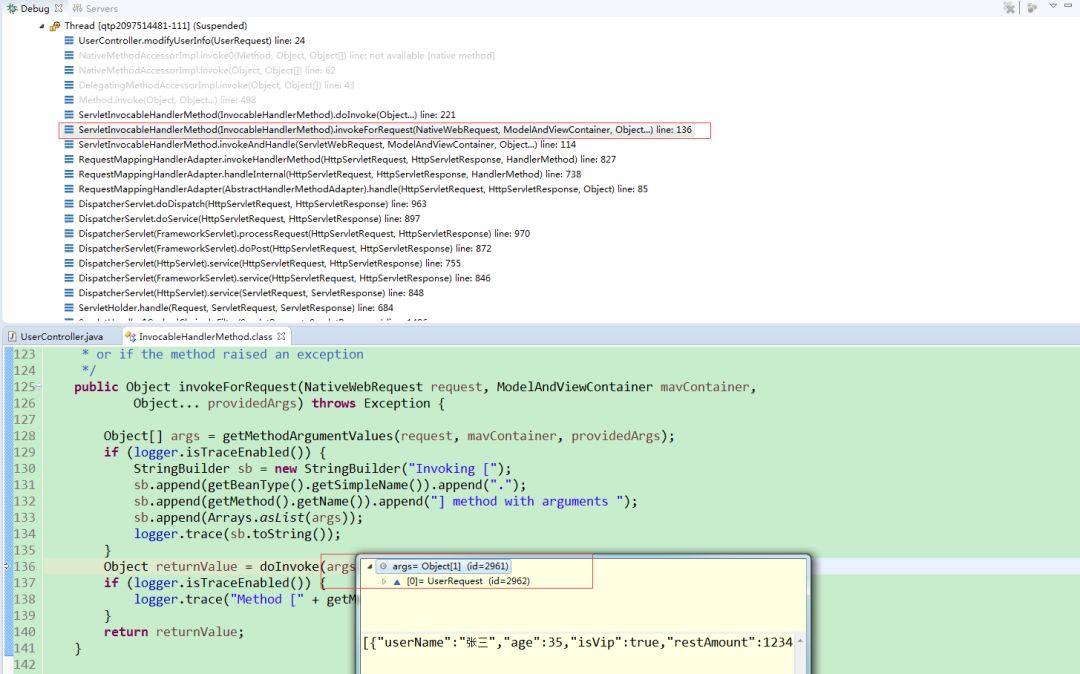Select NativeMethodAccessorImpl.invoke line 62 frame
1080x674 pixels.
pyautogui.click(x=207, y=70)
